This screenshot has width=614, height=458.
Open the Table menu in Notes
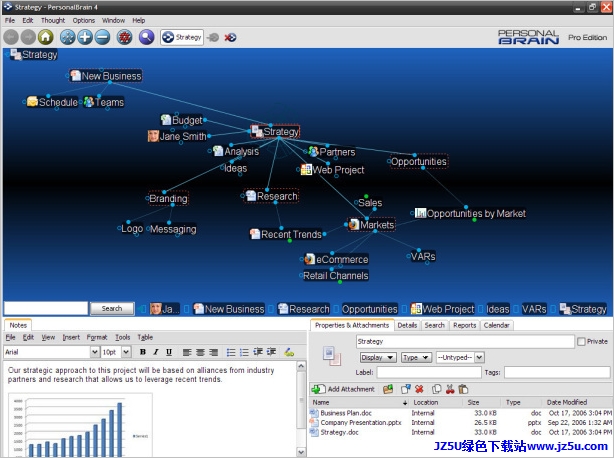tap(145, 337)
